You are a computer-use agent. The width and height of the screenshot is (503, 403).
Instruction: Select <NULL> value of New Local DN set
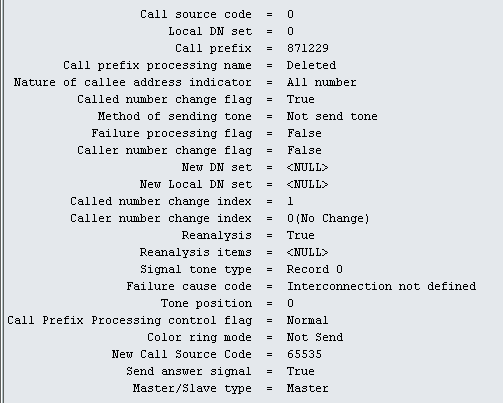click(x=307, y=184)
